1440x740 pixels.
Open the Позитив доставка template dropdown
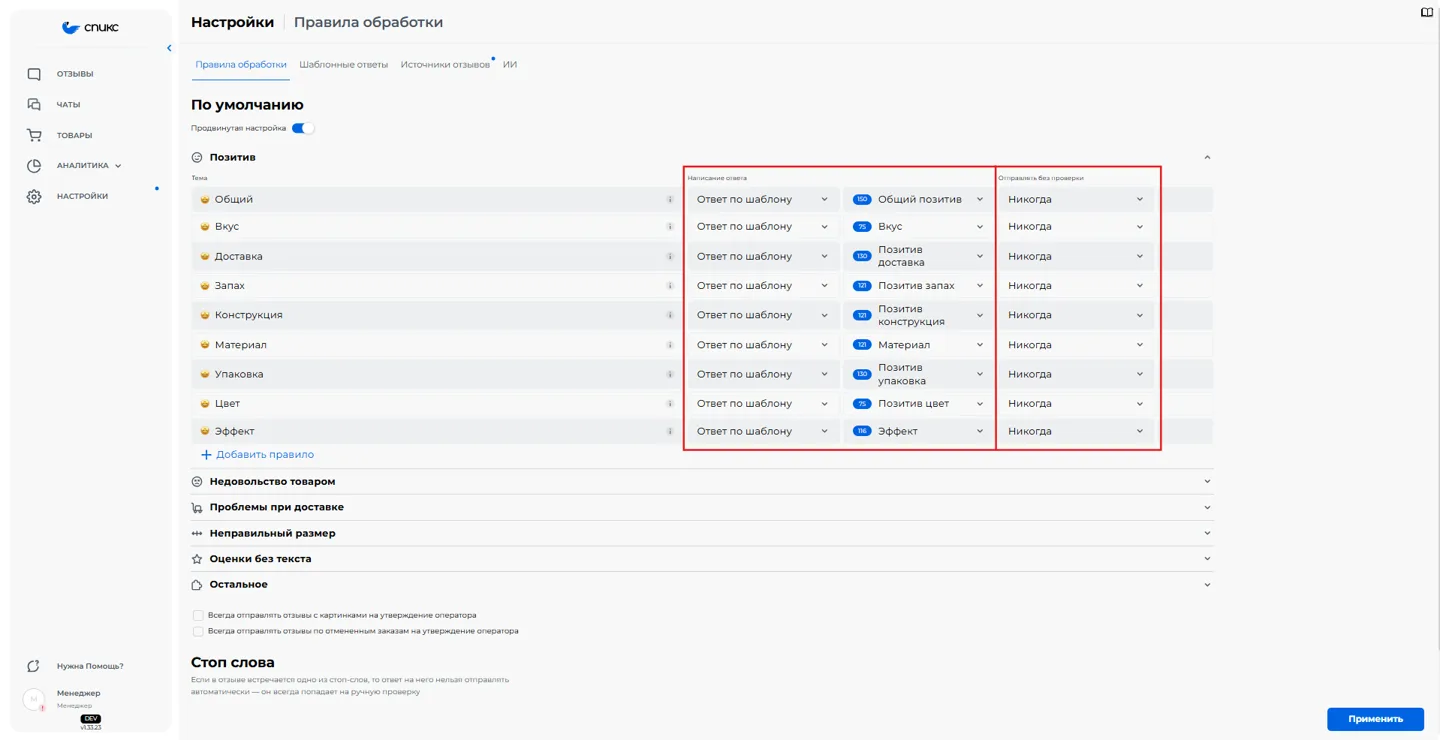917,256
